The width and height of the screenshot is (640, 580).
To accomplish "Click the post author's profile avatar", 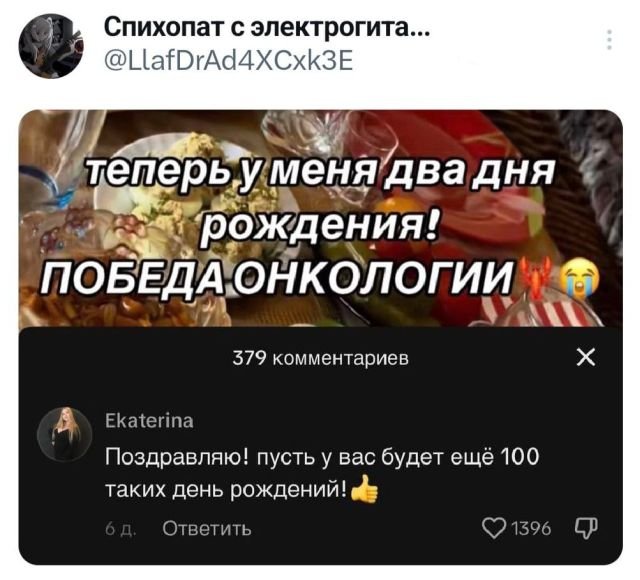I will pos(51,46).
